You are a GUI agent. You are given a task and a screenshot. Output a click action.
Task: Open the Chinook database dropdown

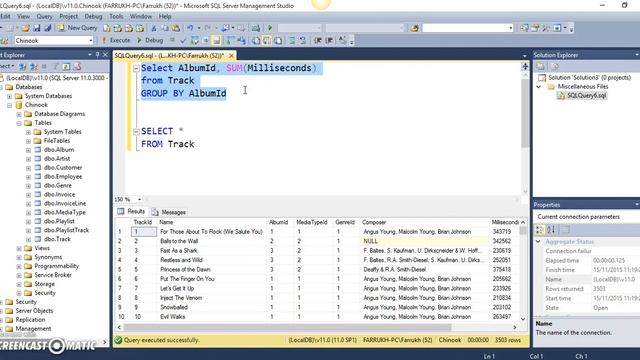coord(91,40)
